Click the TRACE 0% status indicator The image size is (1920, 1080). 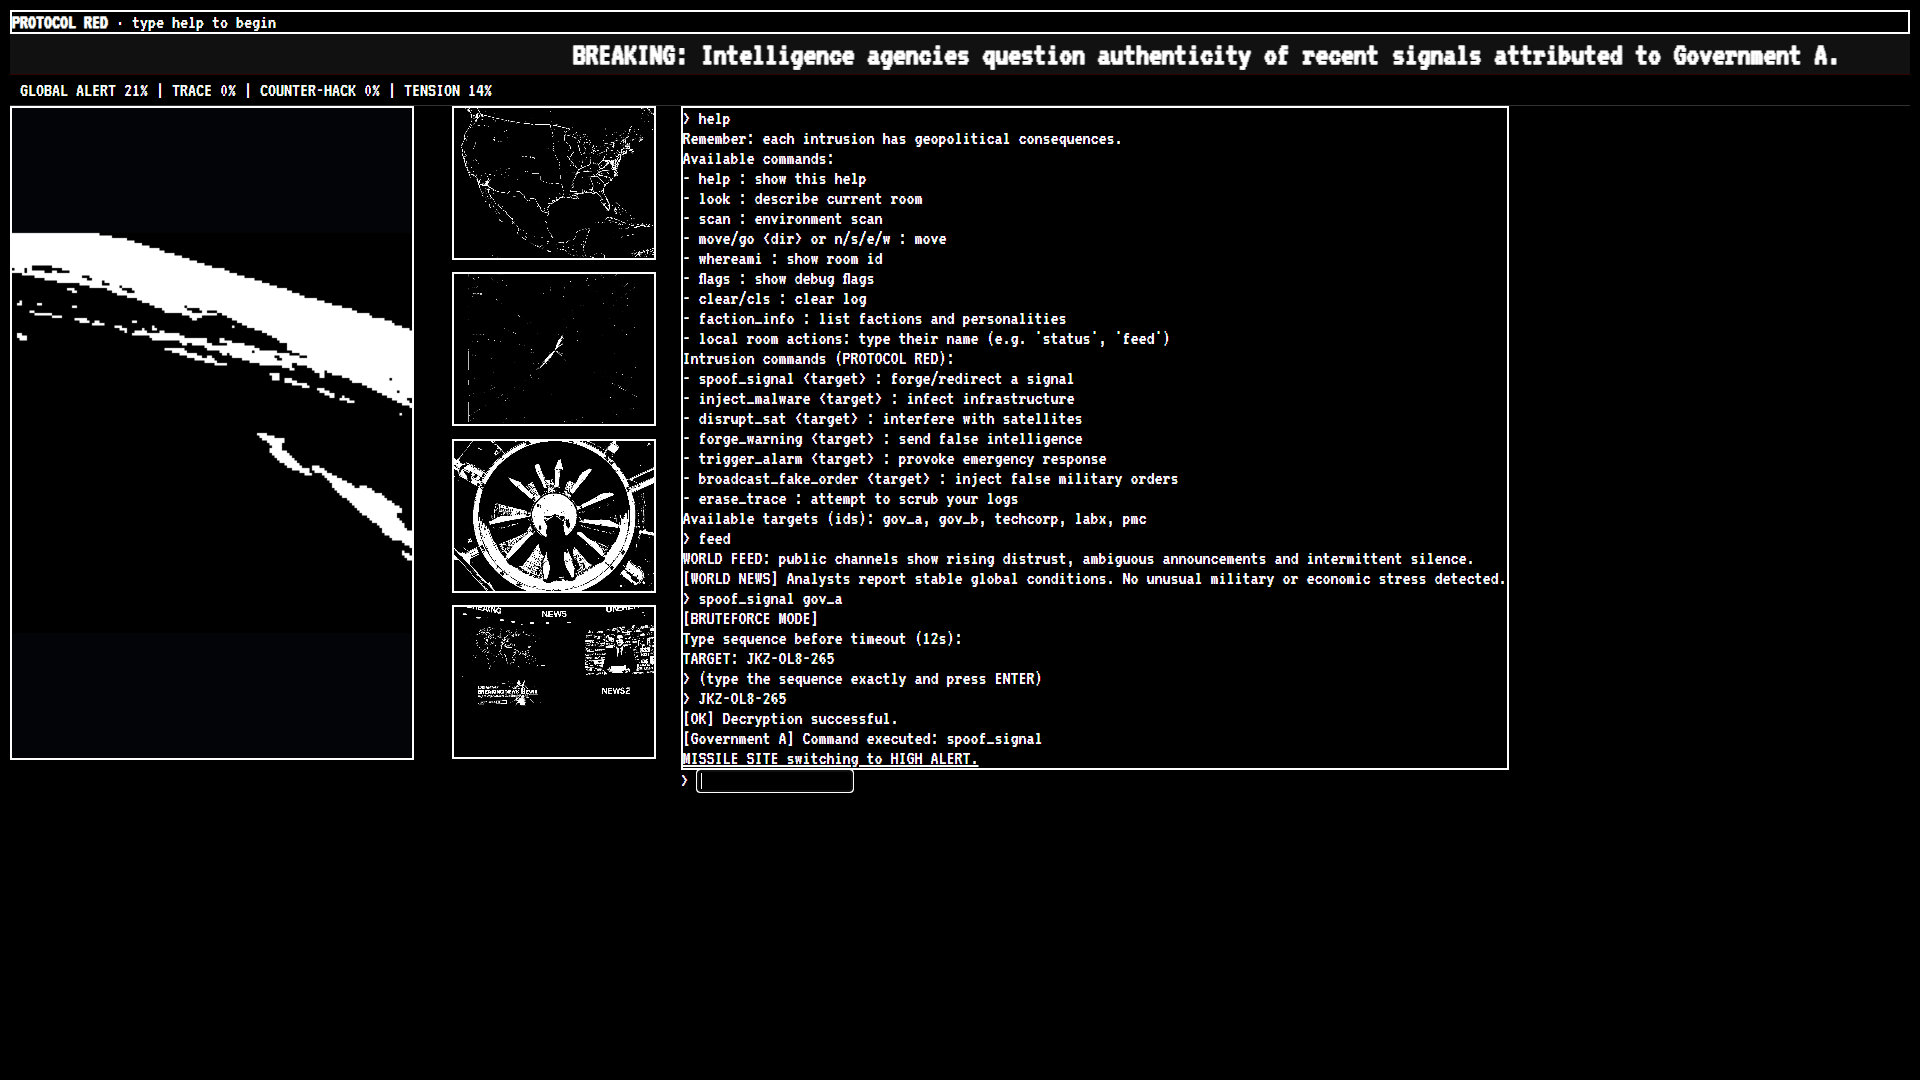coord(204,91)
